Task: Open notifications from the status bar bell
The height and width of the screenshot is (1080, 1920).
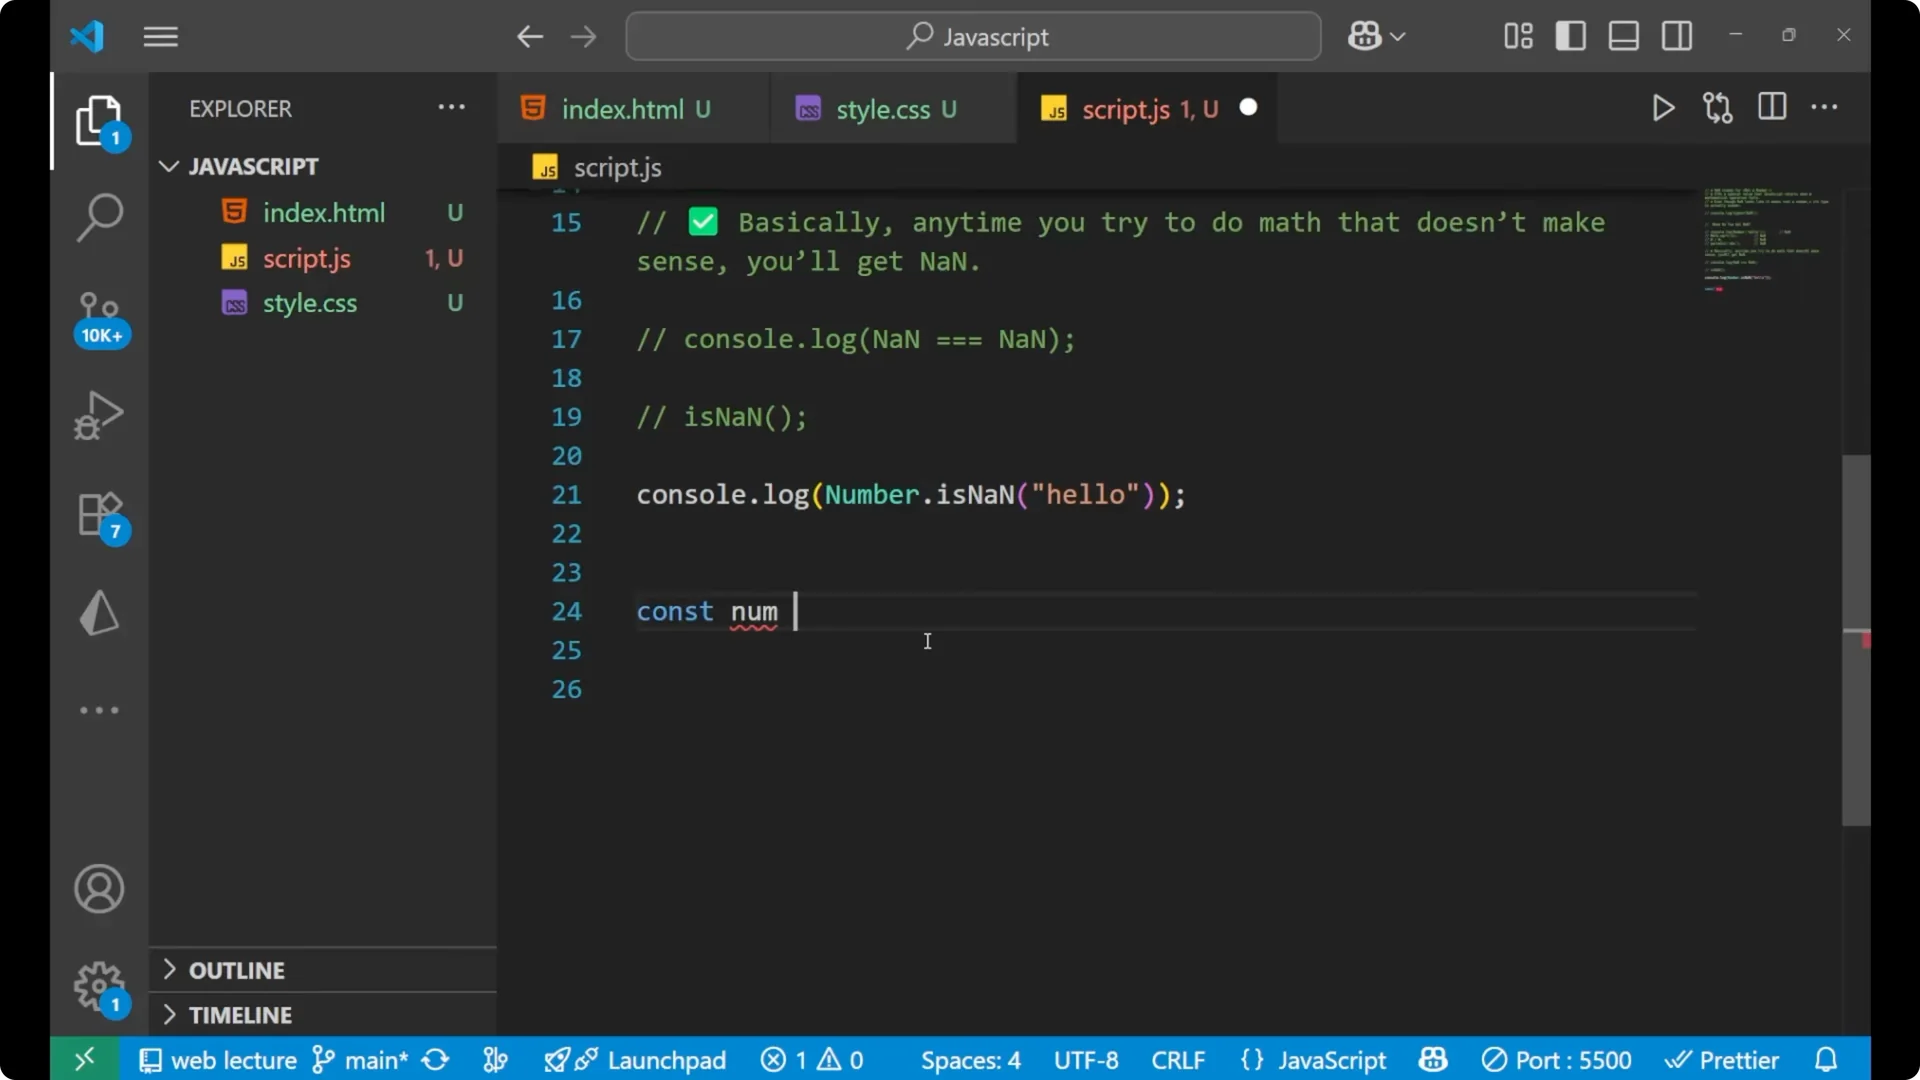Action: click(1826, 1059)
